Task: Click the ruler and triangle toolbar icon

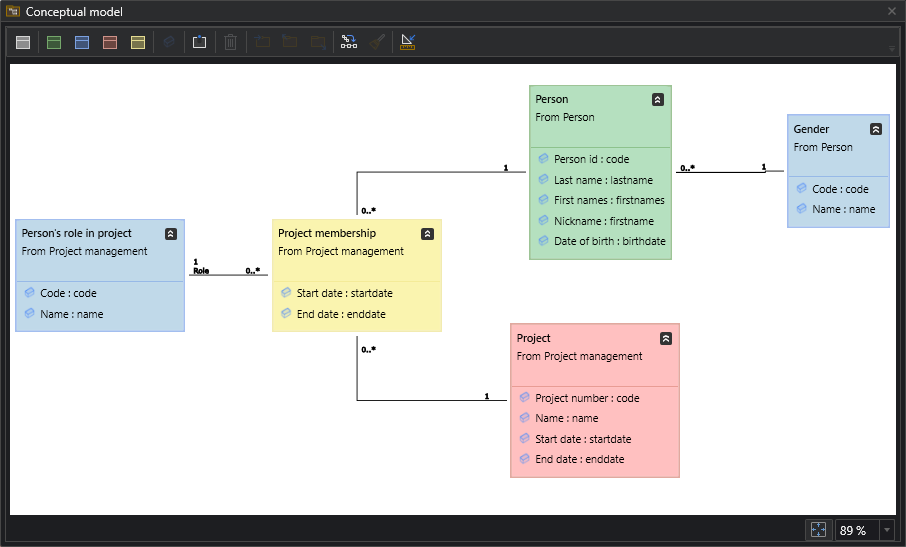Action: [x=407, y=42]
